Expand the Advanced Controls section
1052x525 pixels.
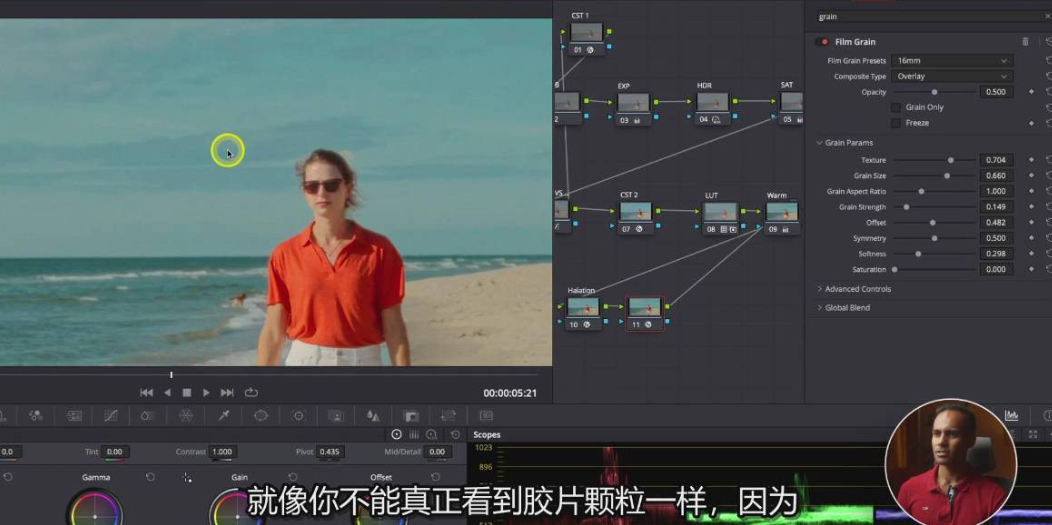point(856,289)
